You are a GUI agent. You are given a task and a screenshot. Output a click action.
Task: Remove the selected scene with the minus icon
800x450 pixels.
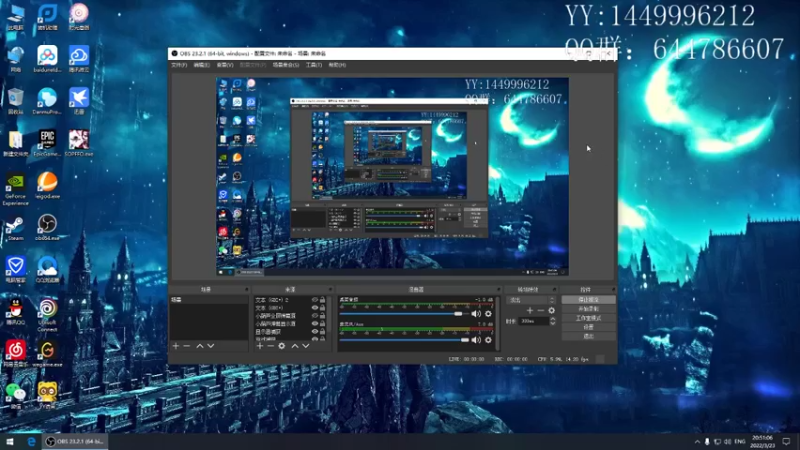[187, 346]
